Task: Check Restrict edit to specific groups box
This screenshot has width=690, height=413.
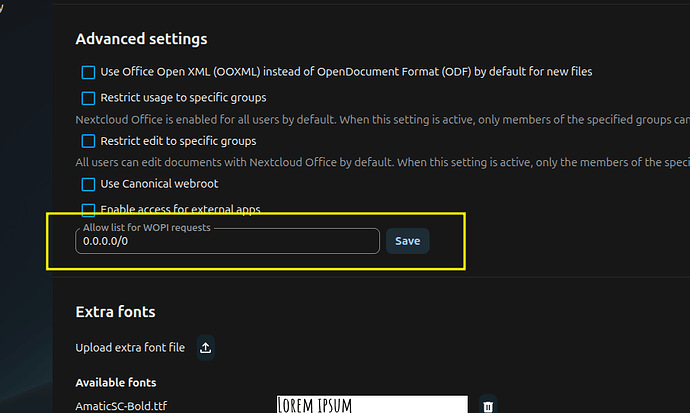Action: pyautogui.click(x=88, y=141)
